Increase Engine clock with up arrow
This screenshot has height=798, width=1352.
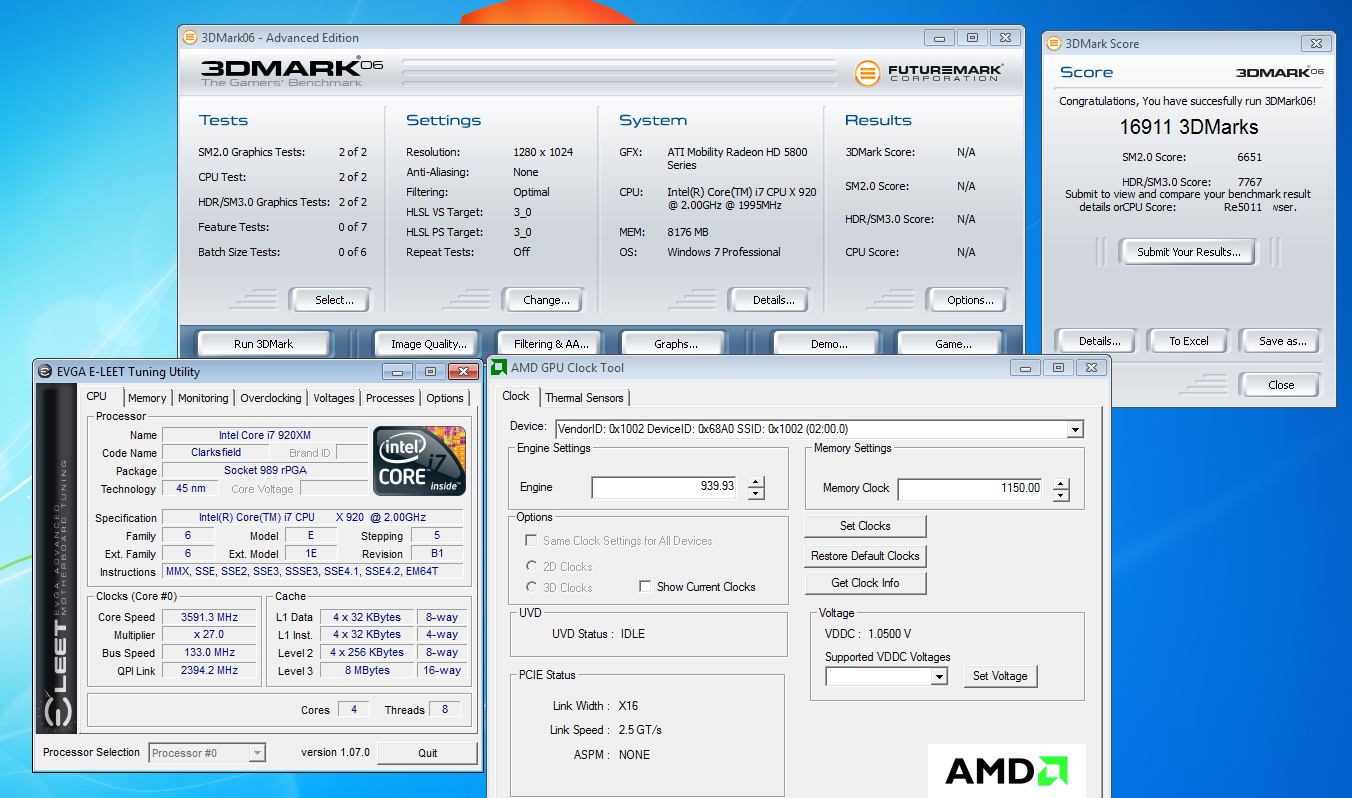[x=756, y=482]
